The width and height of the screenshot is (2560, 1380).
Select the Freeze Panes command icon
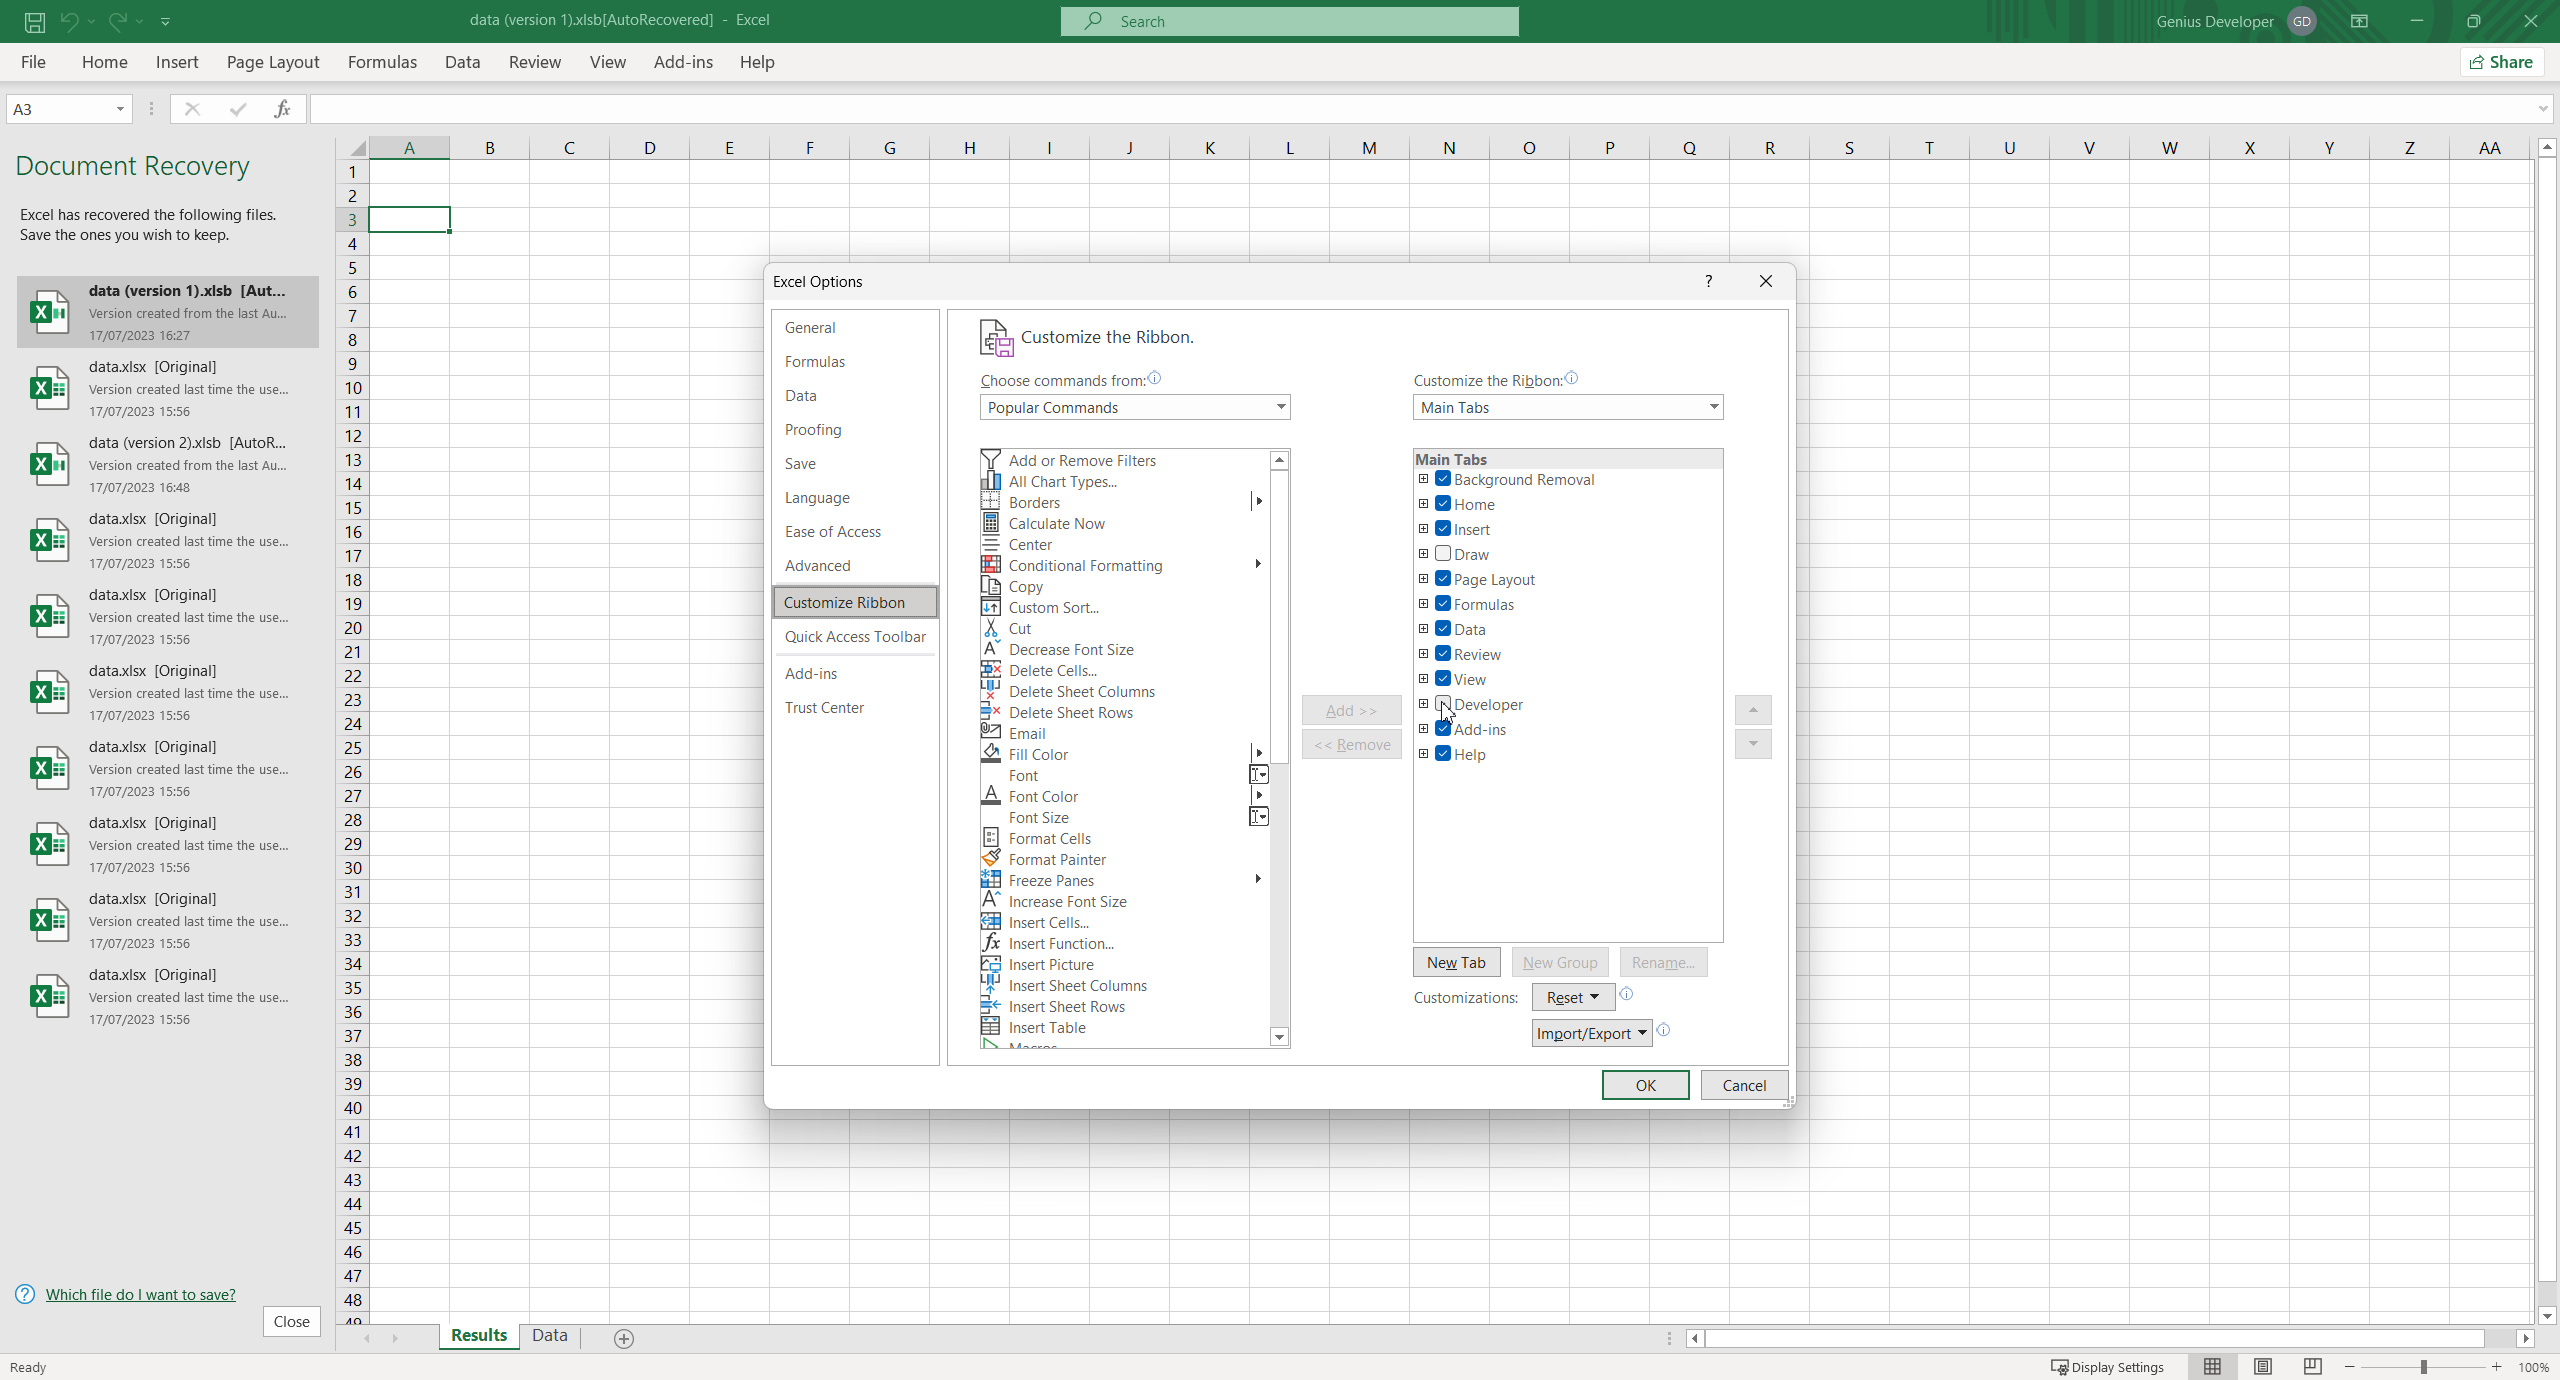pos(990,880)
